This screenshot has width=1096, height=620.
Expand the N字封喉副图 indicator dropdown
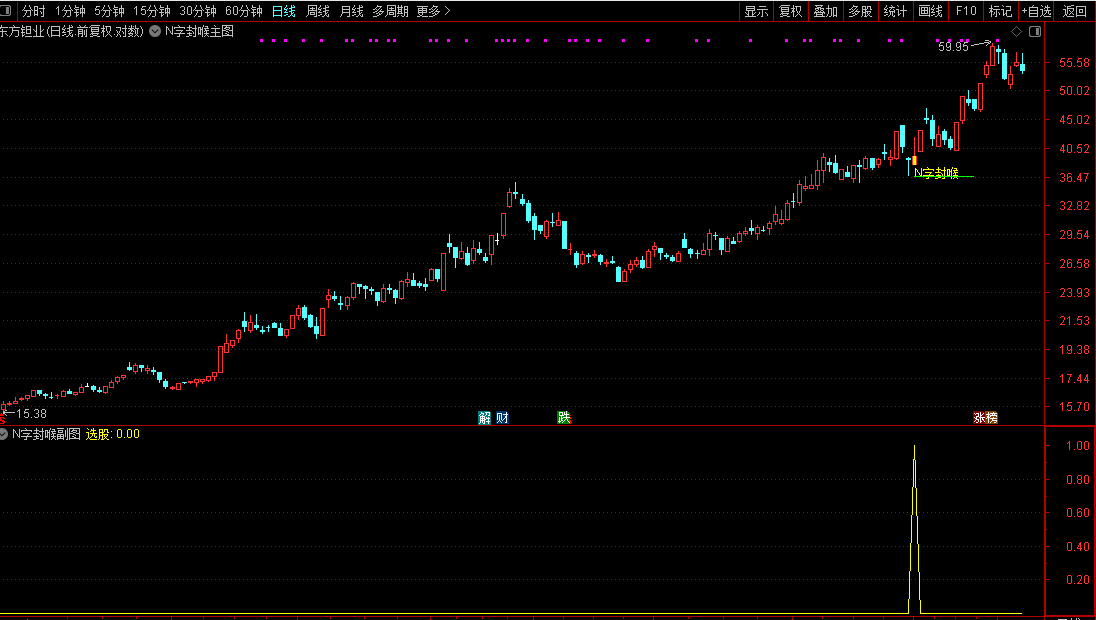point(4,434)
